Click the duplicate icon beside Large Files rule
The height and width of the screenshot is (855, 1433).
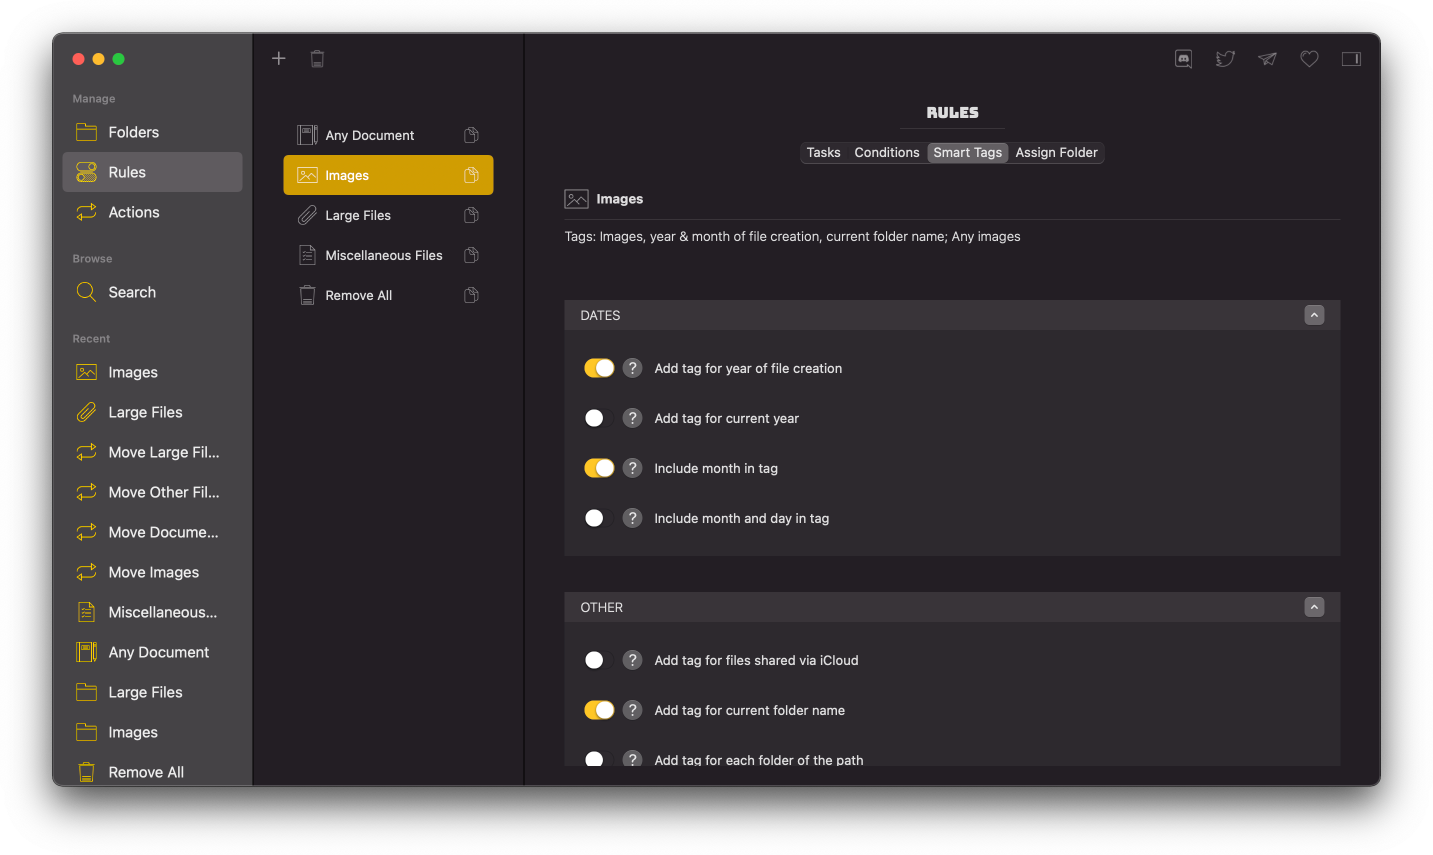471,214
